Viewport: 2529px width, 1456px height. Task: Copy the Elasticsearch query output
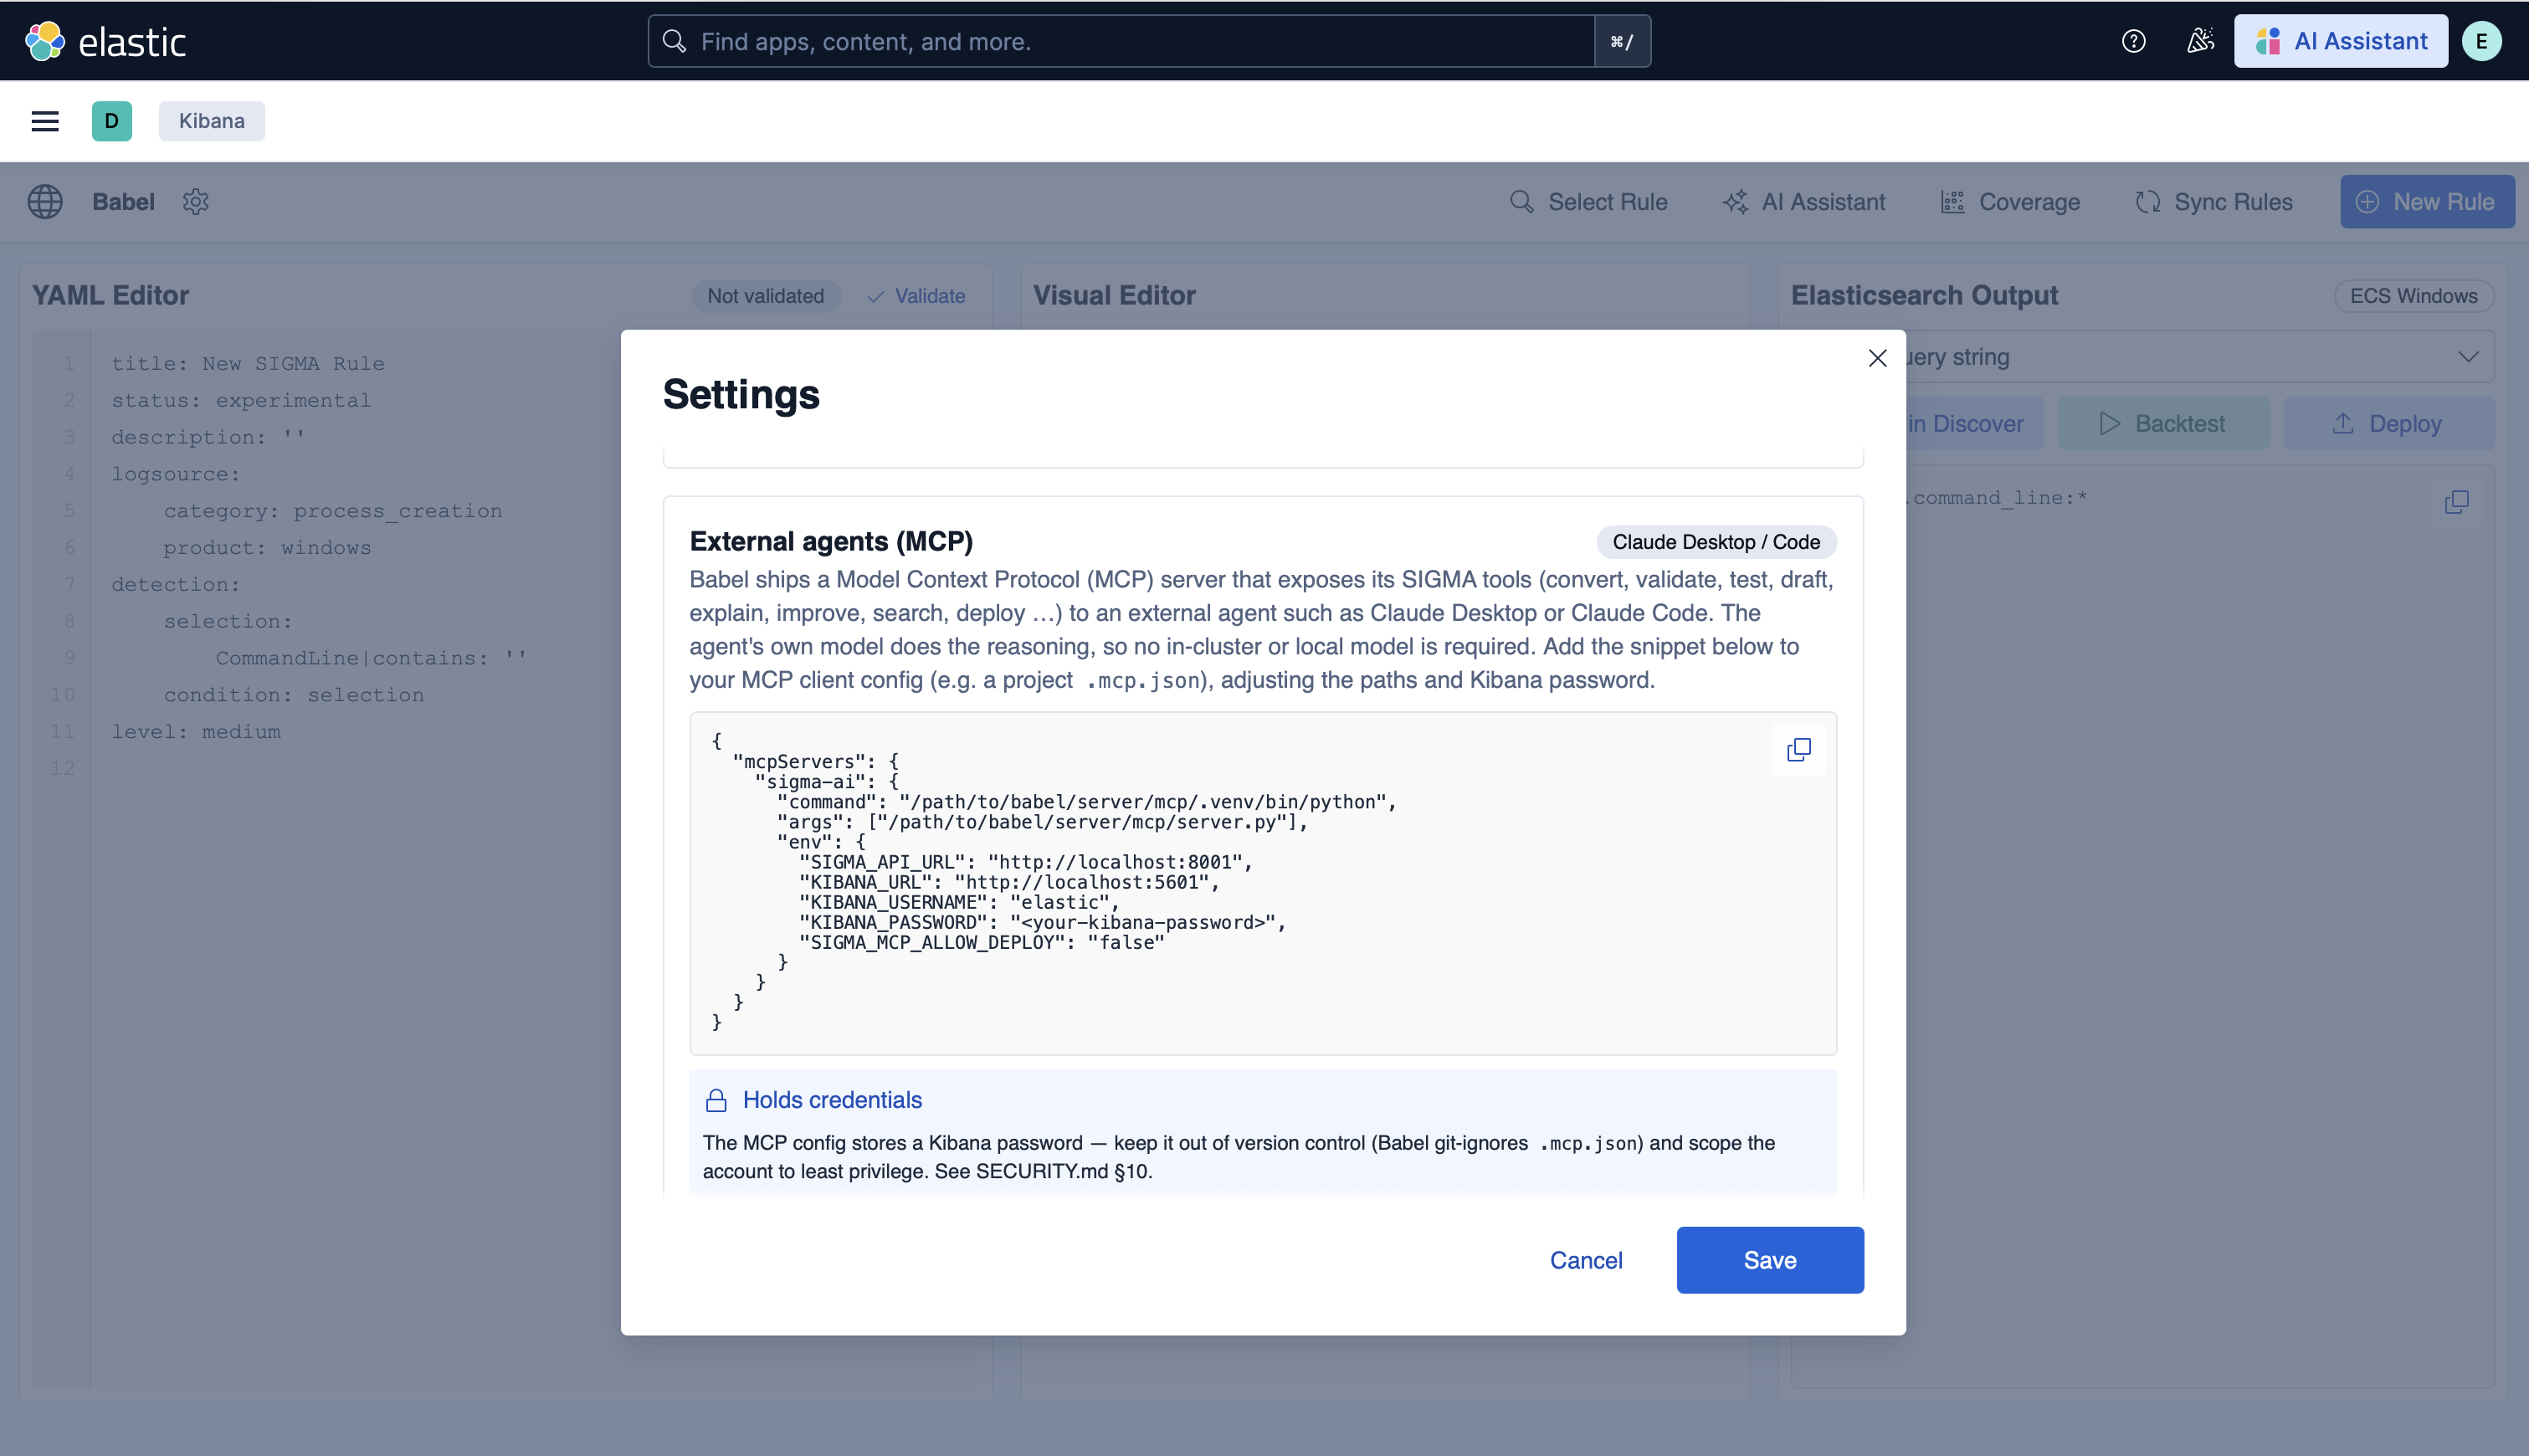pyautogui.click(x=2456, y=502)
